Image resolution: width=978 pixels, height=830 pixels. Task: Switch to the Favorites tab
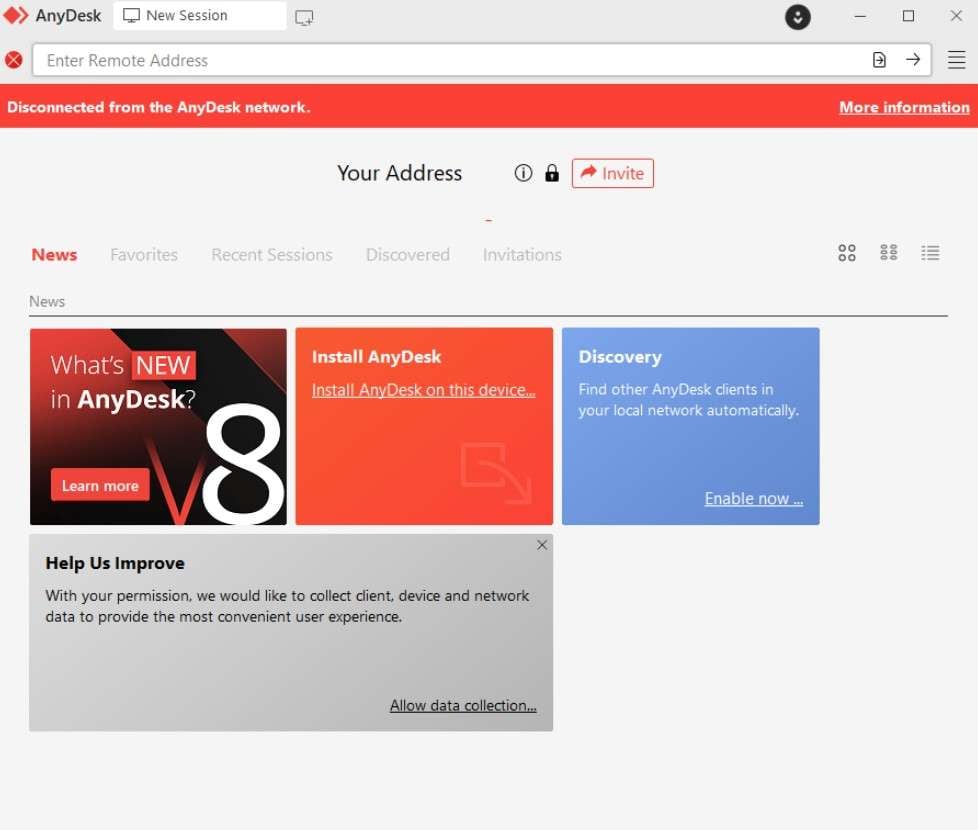pos(143,254)
